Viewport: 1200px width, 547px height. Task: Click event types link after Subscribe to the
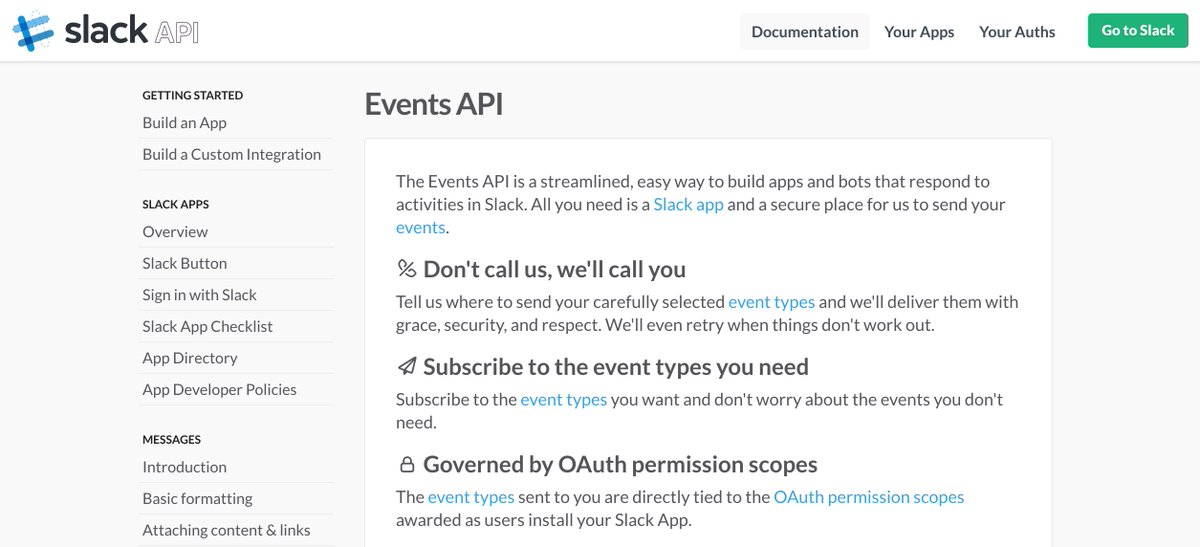click(564, 399)
